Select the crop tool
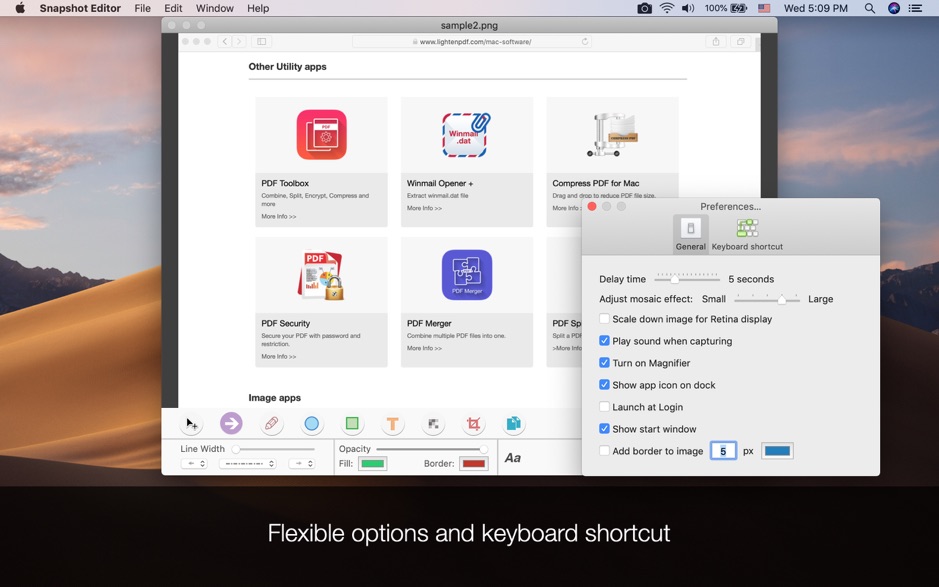The height and width of the screenshot is (587, 939). click(473, 423)
